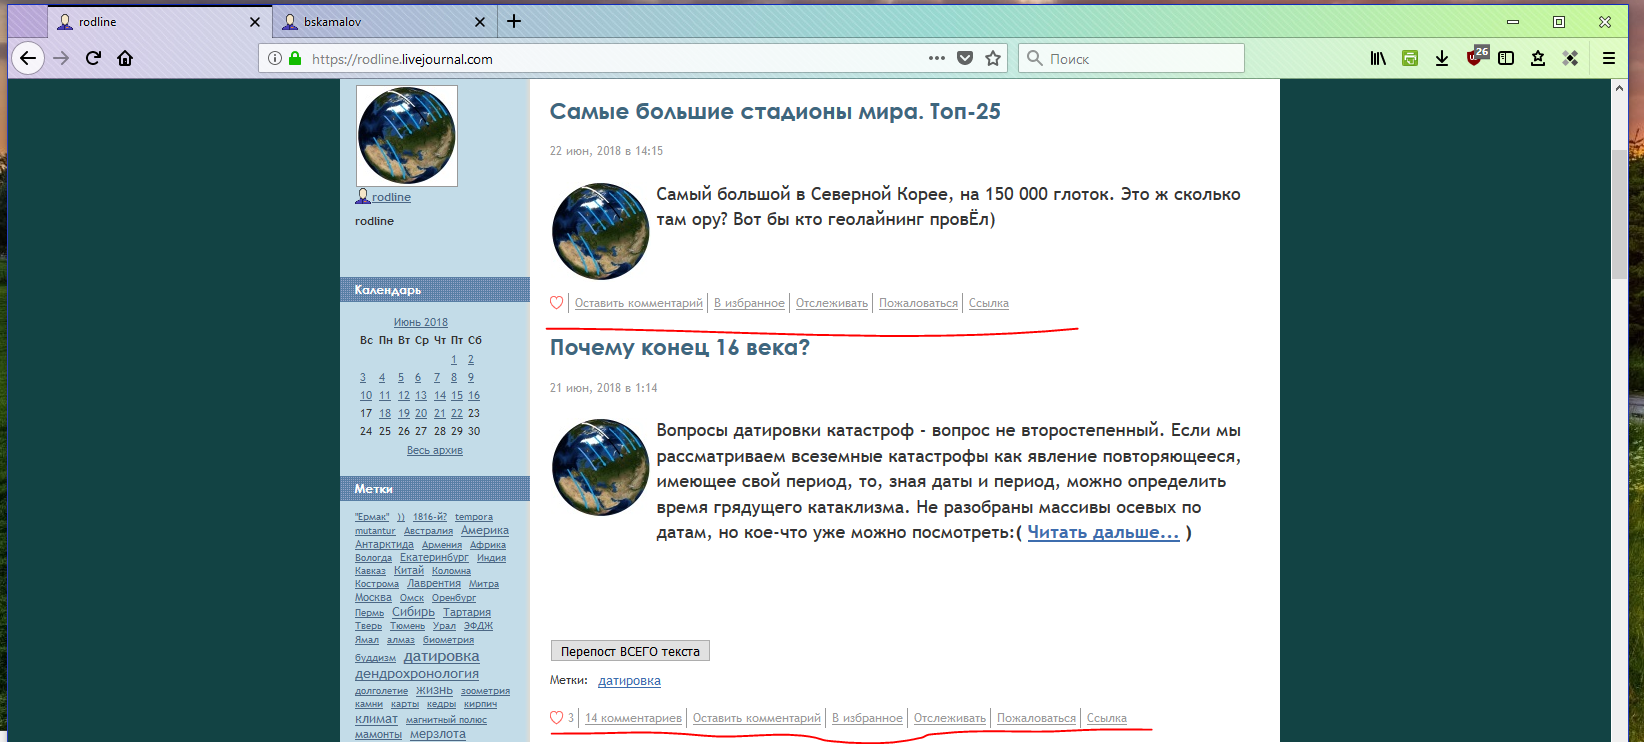The height and width of the screenshot is (744, 1644).
Task: Open page actions three-dot menu
Action: (937, 58)
